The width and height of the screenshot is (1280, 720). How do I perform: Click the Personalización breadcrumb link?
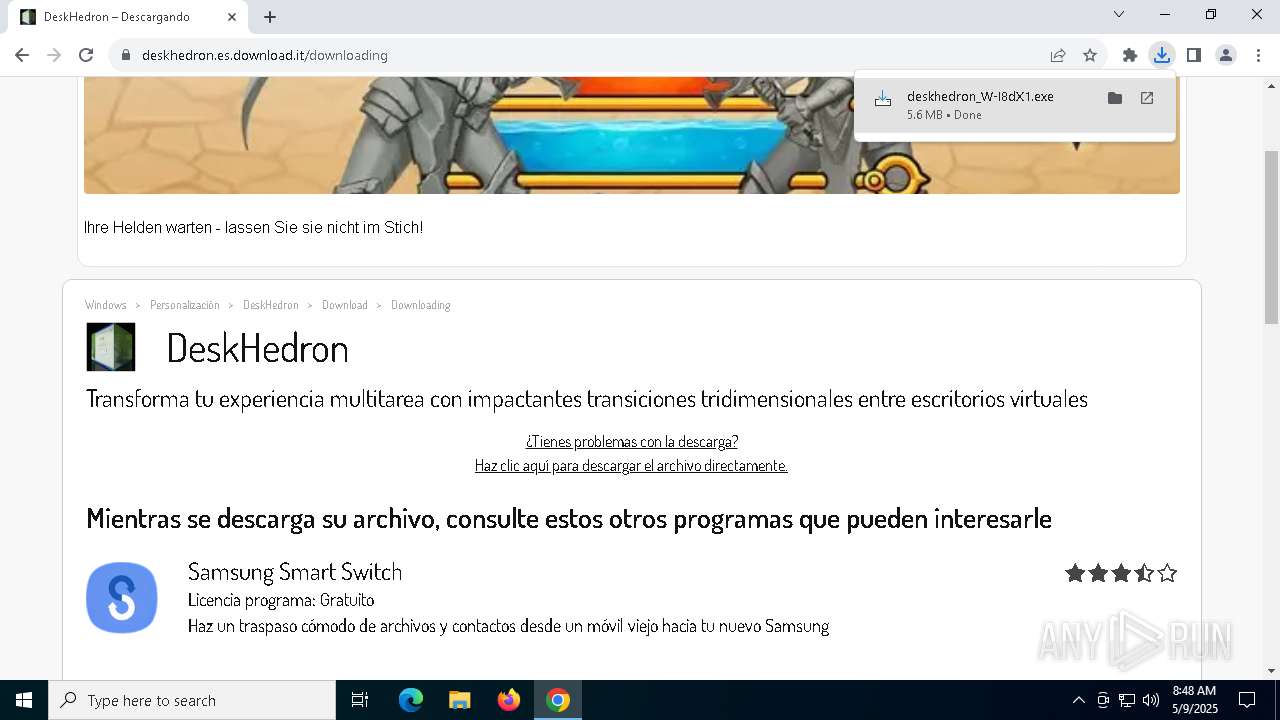[185, 305]
